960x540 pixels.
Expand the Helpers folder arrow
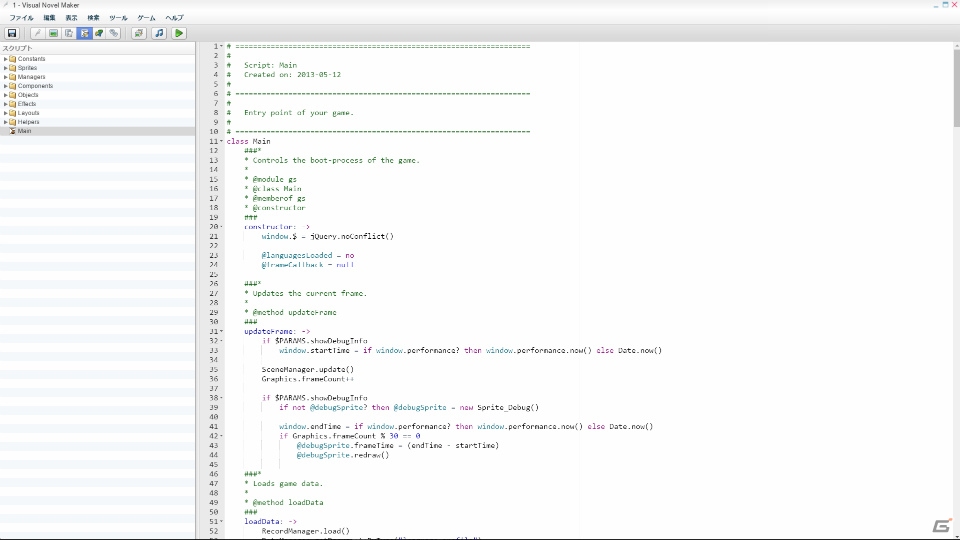coord(6,122)
